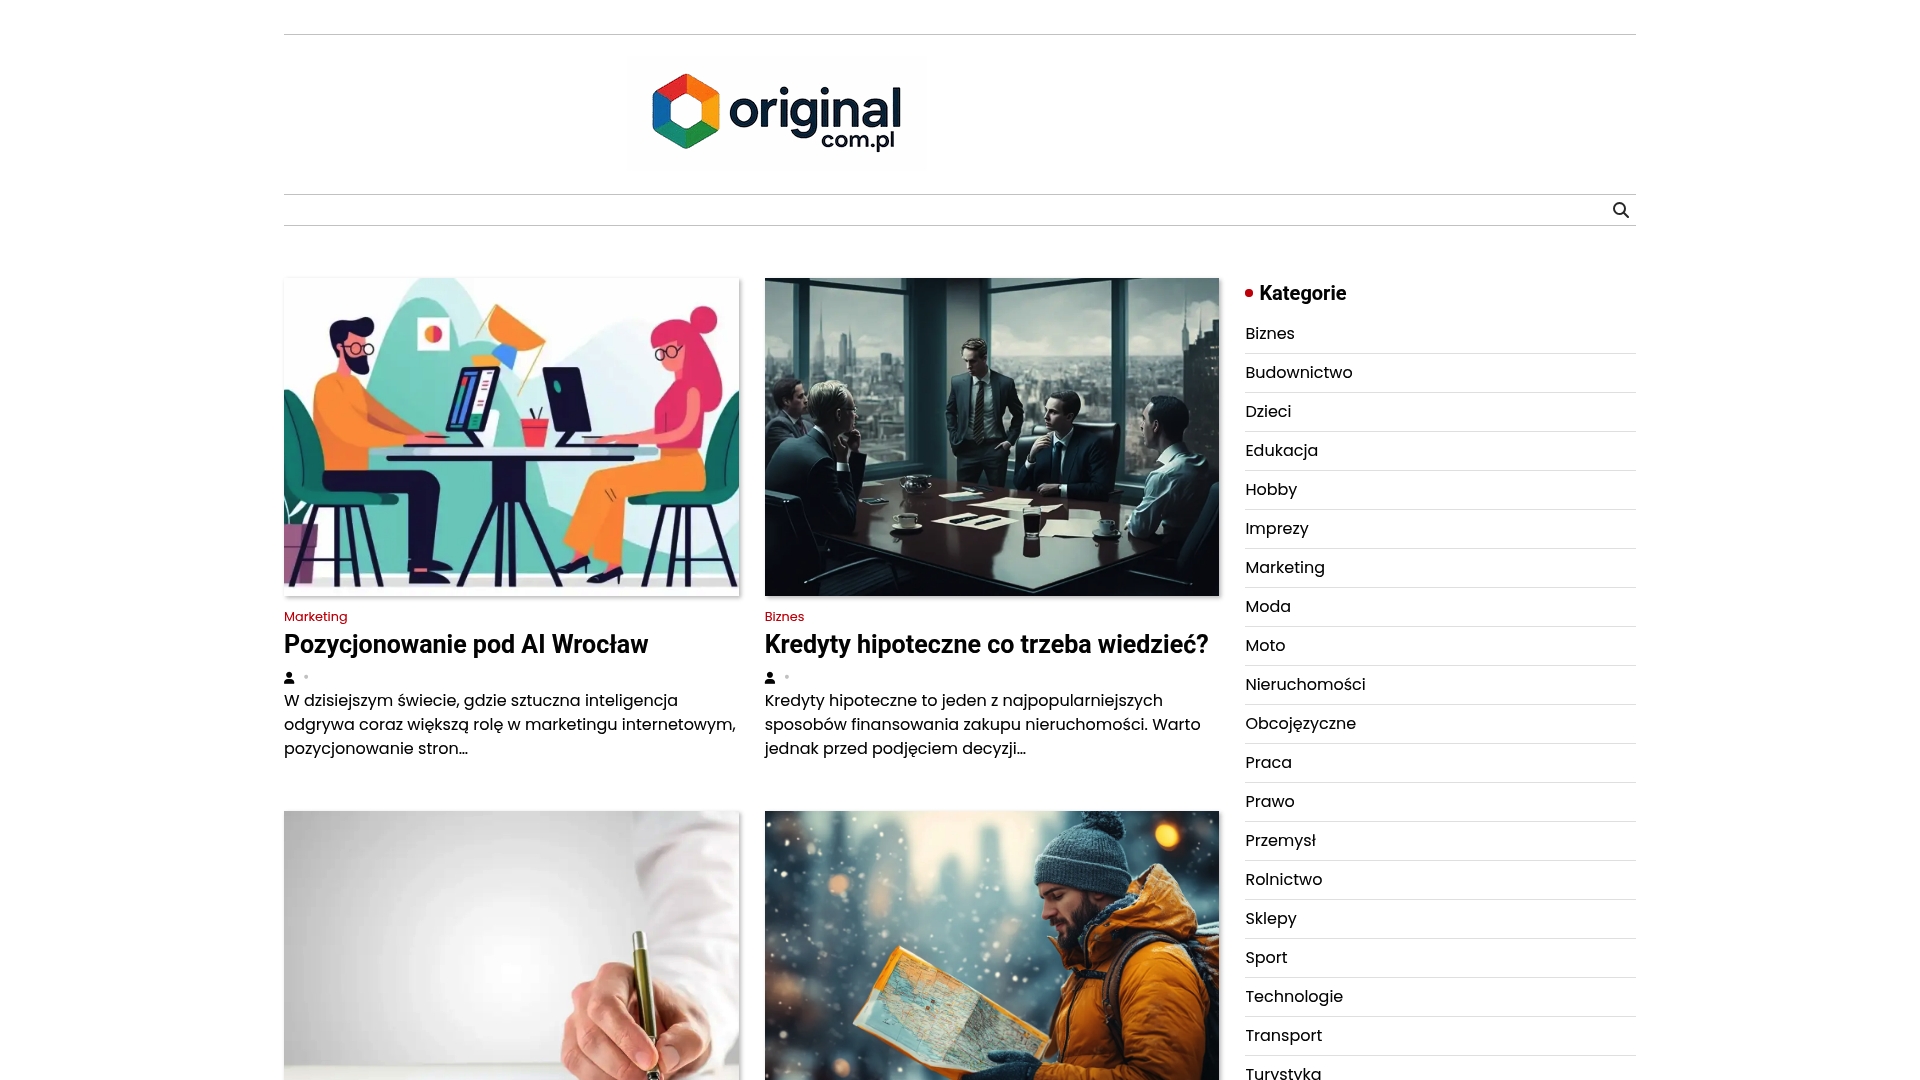Visit the Sport category link
This screenshot has height=1080, width=1920.
tap(1266, 958)
